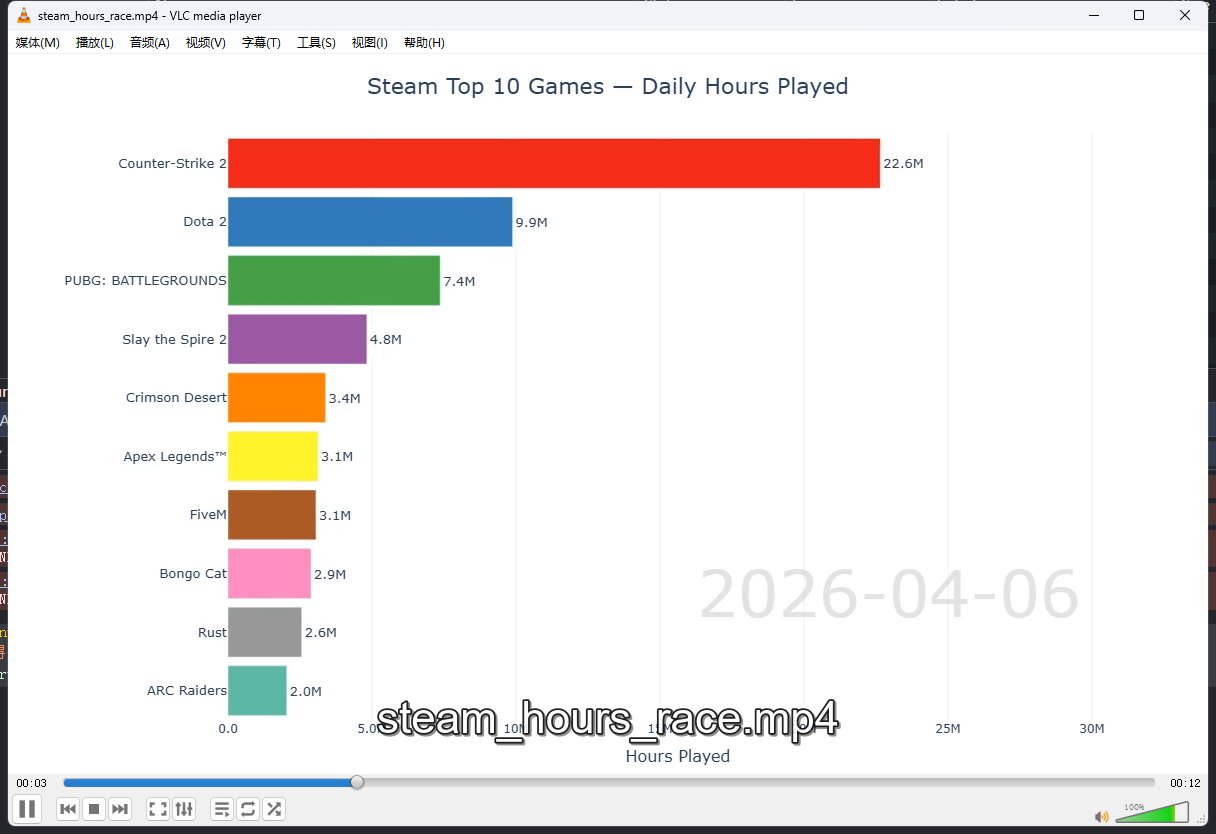1216x834 pixels.
Task: Click the 9.9M value label
Action: tap(531, 222)
